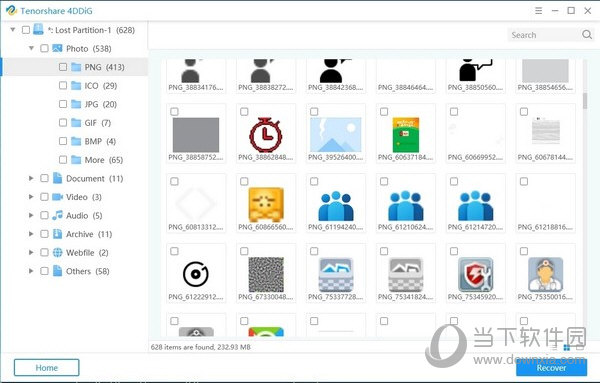The height and width of the screenshot is (383, 600).
Task: Click the Home button
Action: click(x=47, y=368)
